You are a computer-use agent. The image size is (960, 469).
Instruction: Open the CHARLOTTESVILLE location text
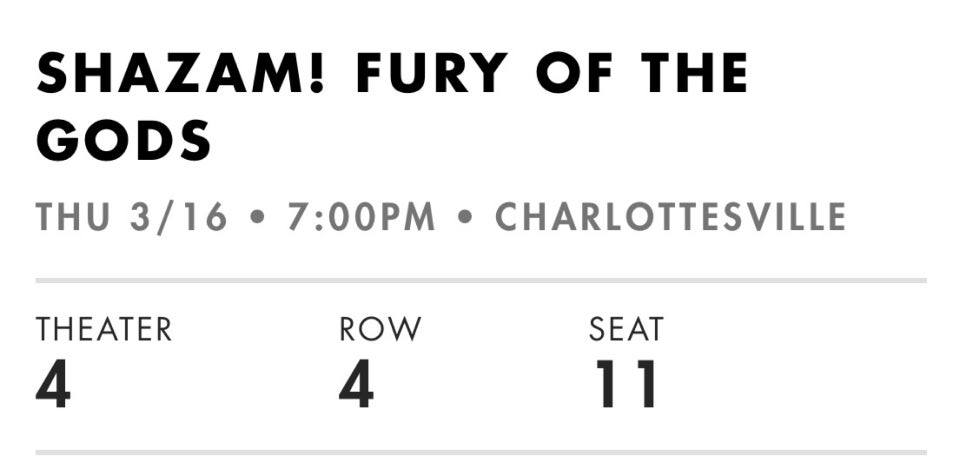pos(670,217)
